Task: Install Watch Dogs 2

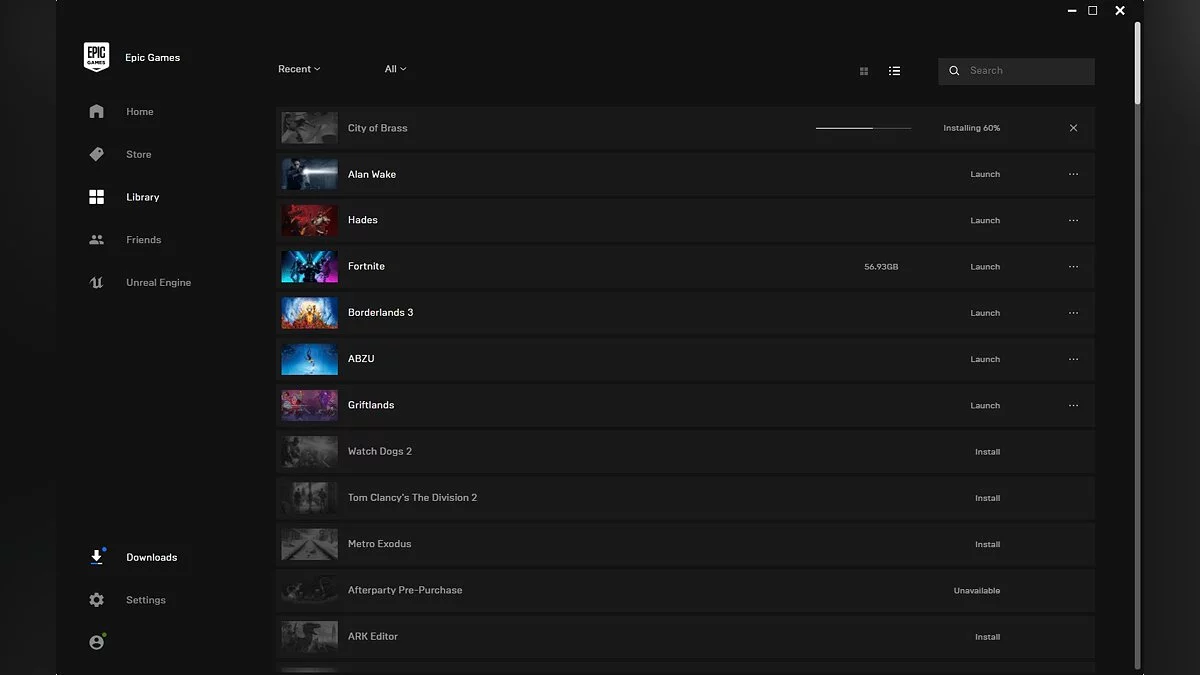Action: coord(987,452)
